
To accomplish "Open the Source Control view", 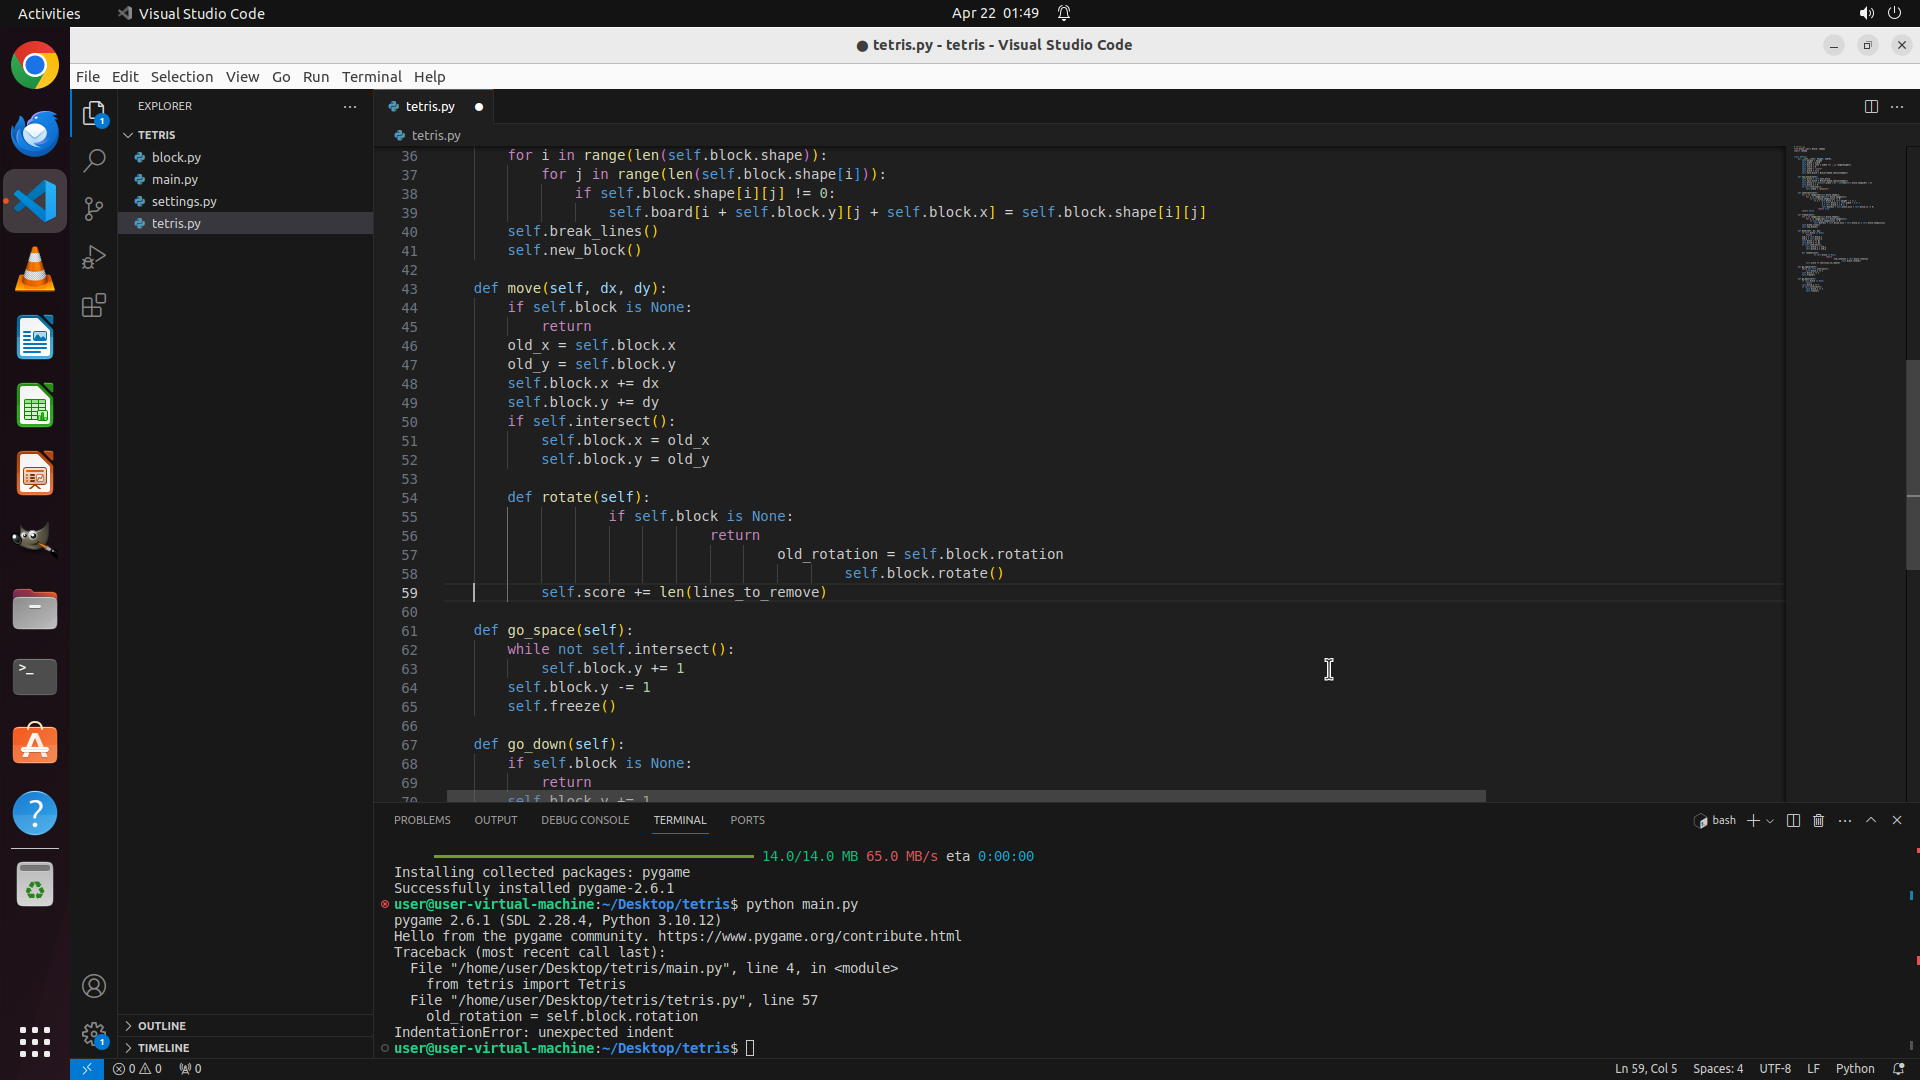I will pos(94,208).
